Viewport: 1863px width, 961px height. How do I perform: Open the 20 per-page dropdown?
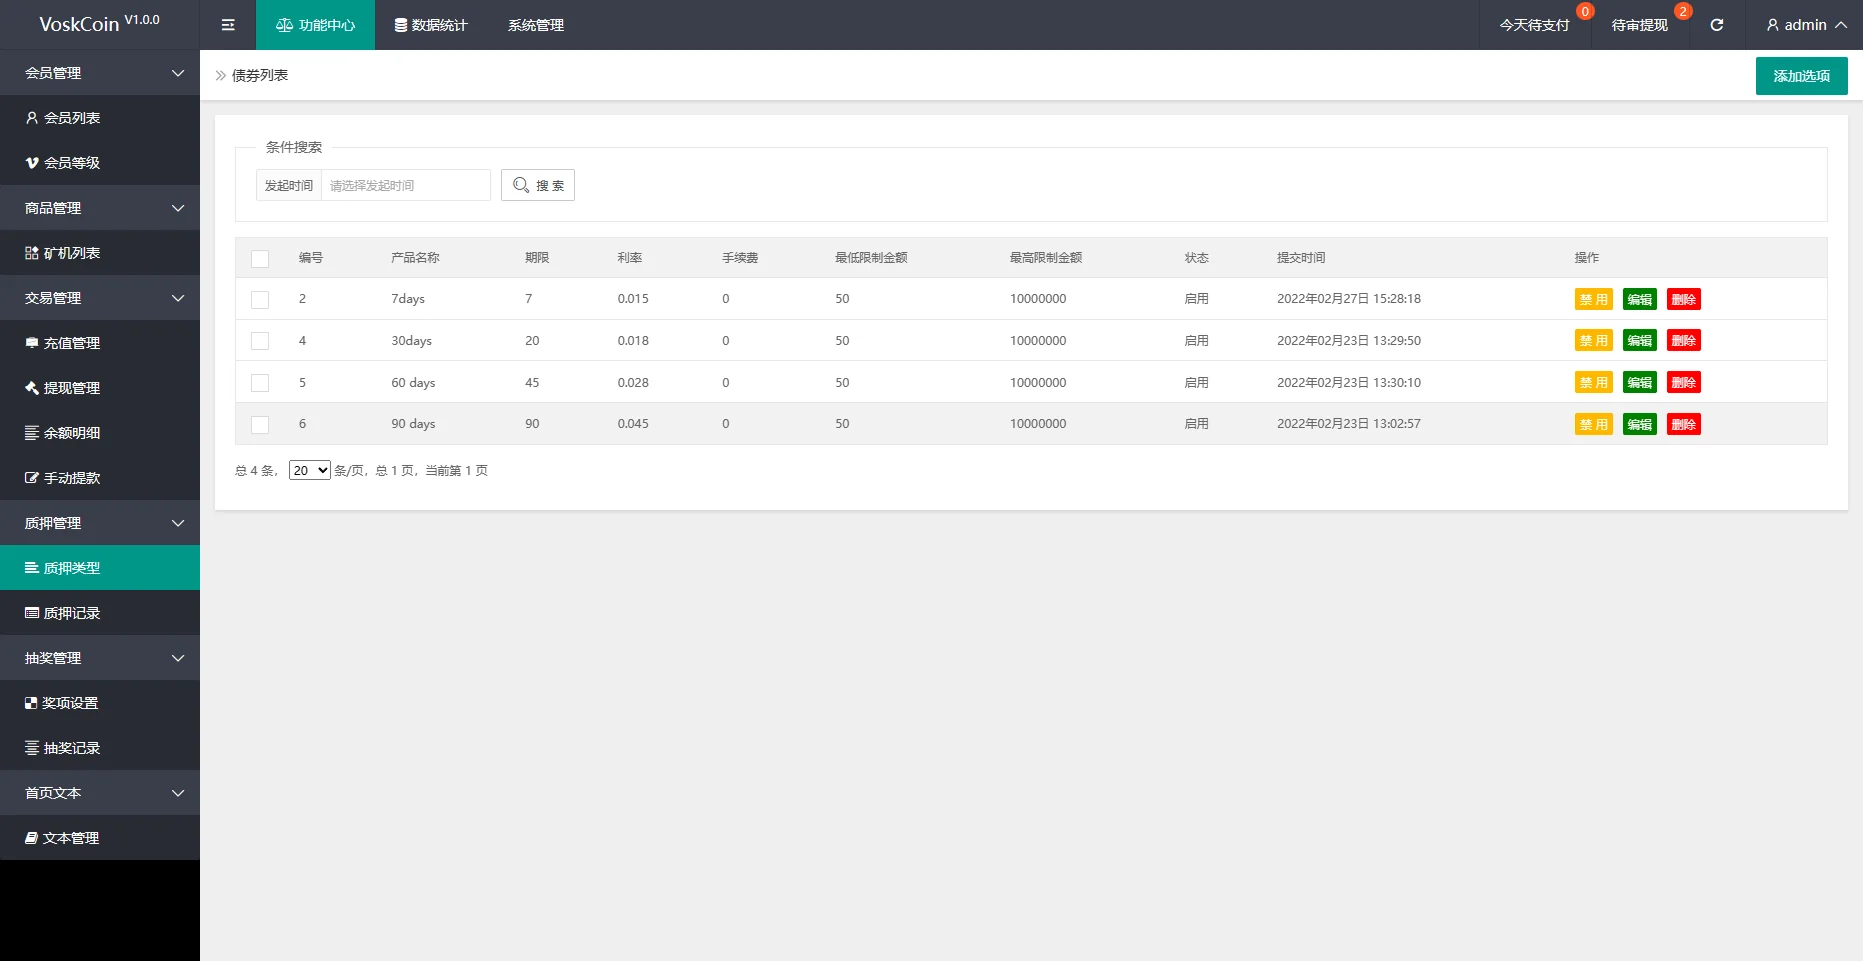[309, 470]
